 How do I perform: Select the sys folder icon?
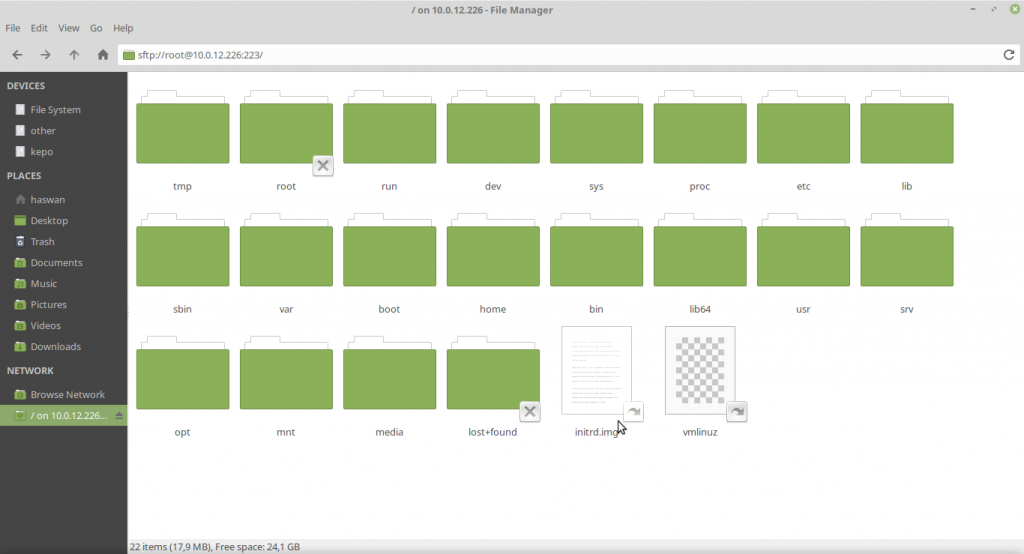coord(596,127)
